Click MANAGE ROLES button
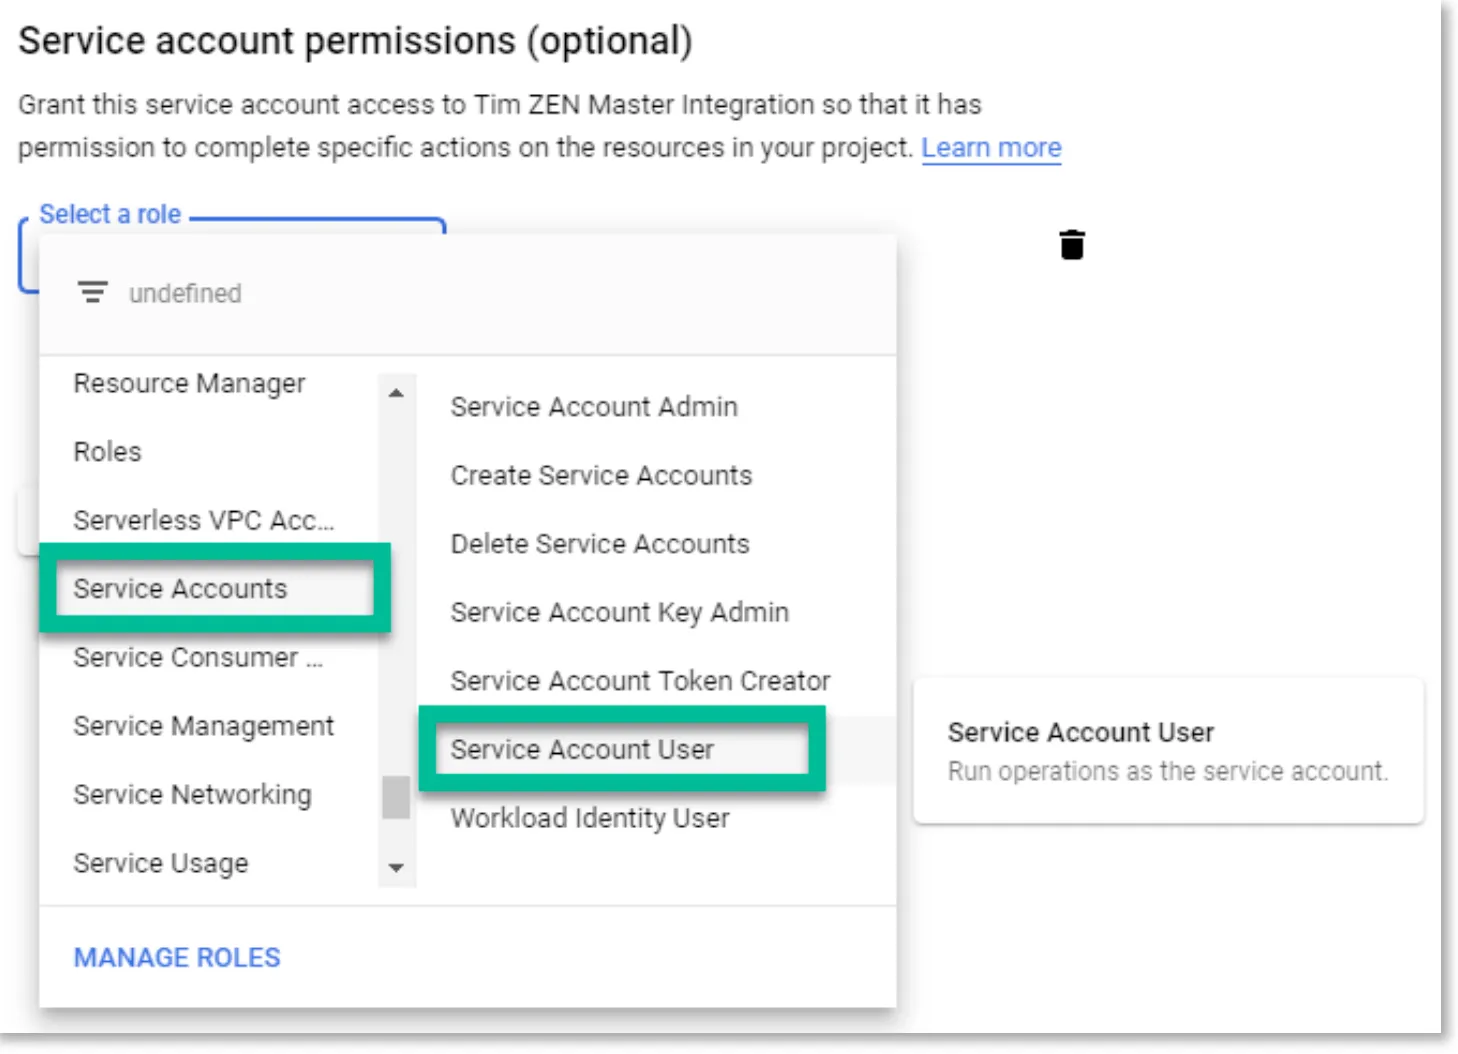 [x=177, y=957]
